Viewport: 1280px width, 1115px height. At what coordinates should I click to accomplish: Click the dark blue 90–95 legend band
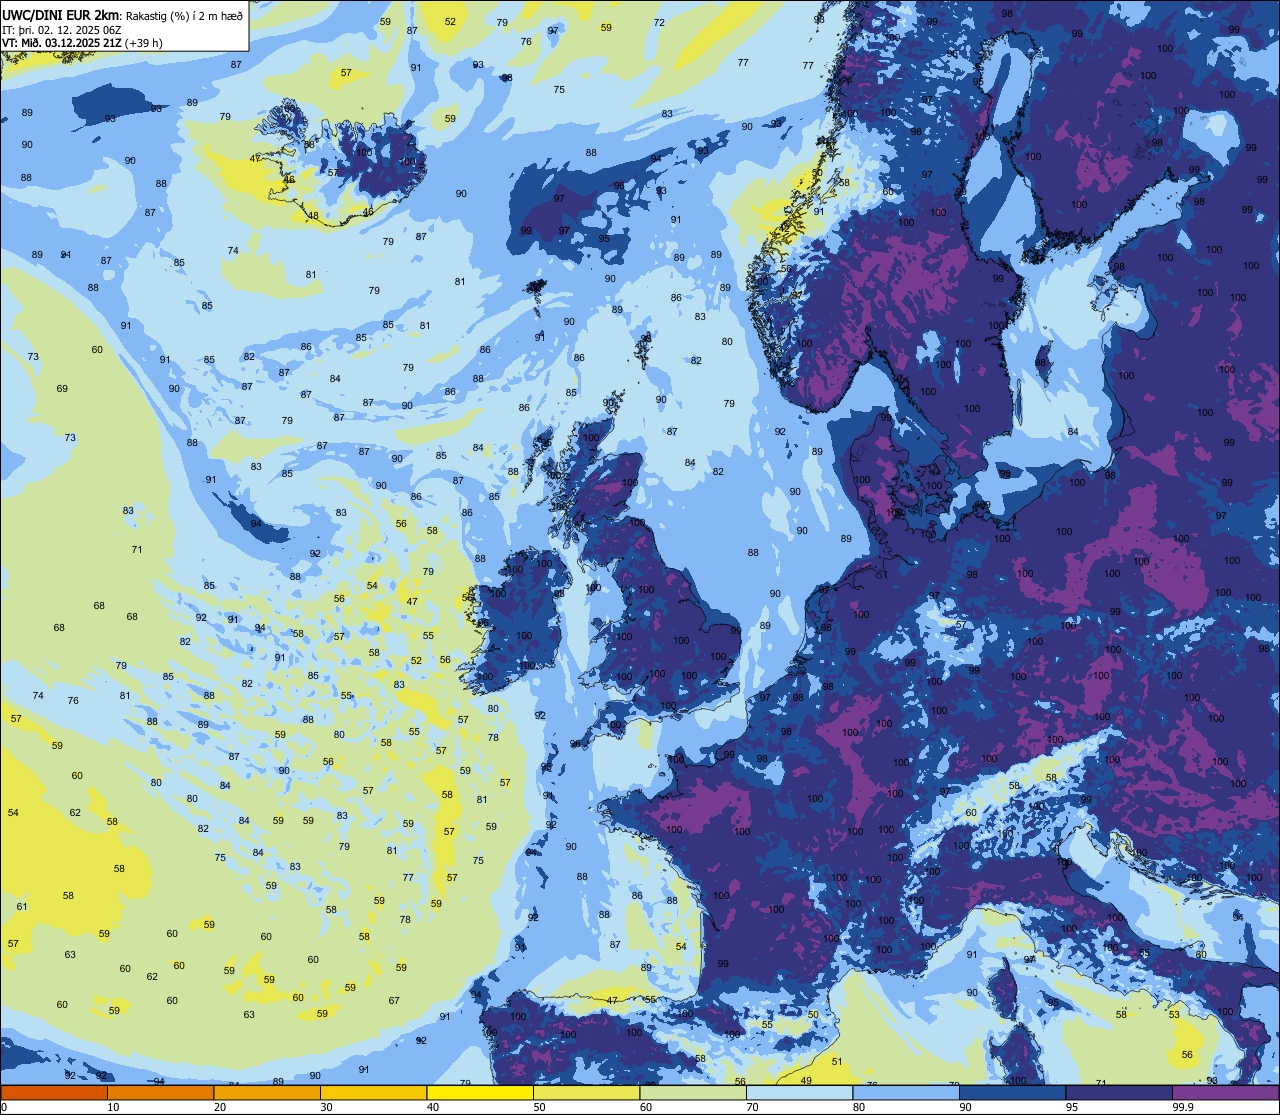1012,1093
